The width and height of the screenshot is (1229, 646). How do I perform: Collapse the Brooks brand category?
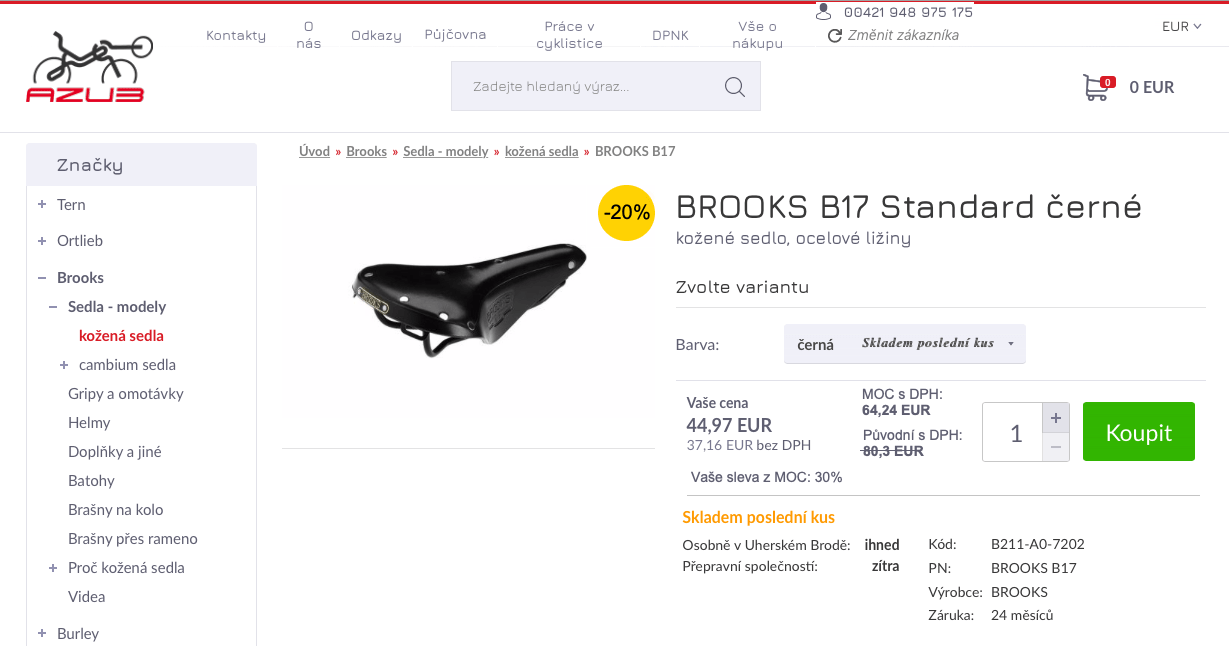pos(42,278)
